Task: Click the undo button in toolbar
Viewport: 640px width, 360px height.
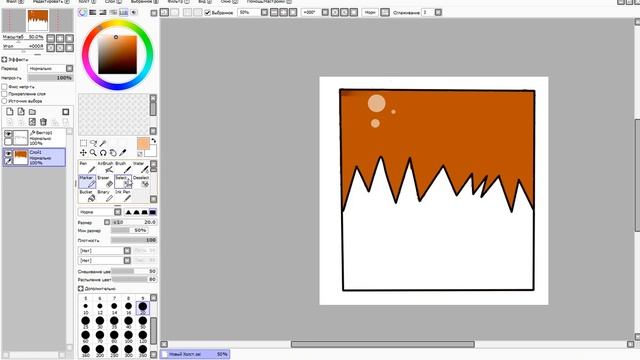Action: click(x=164, y=13)
